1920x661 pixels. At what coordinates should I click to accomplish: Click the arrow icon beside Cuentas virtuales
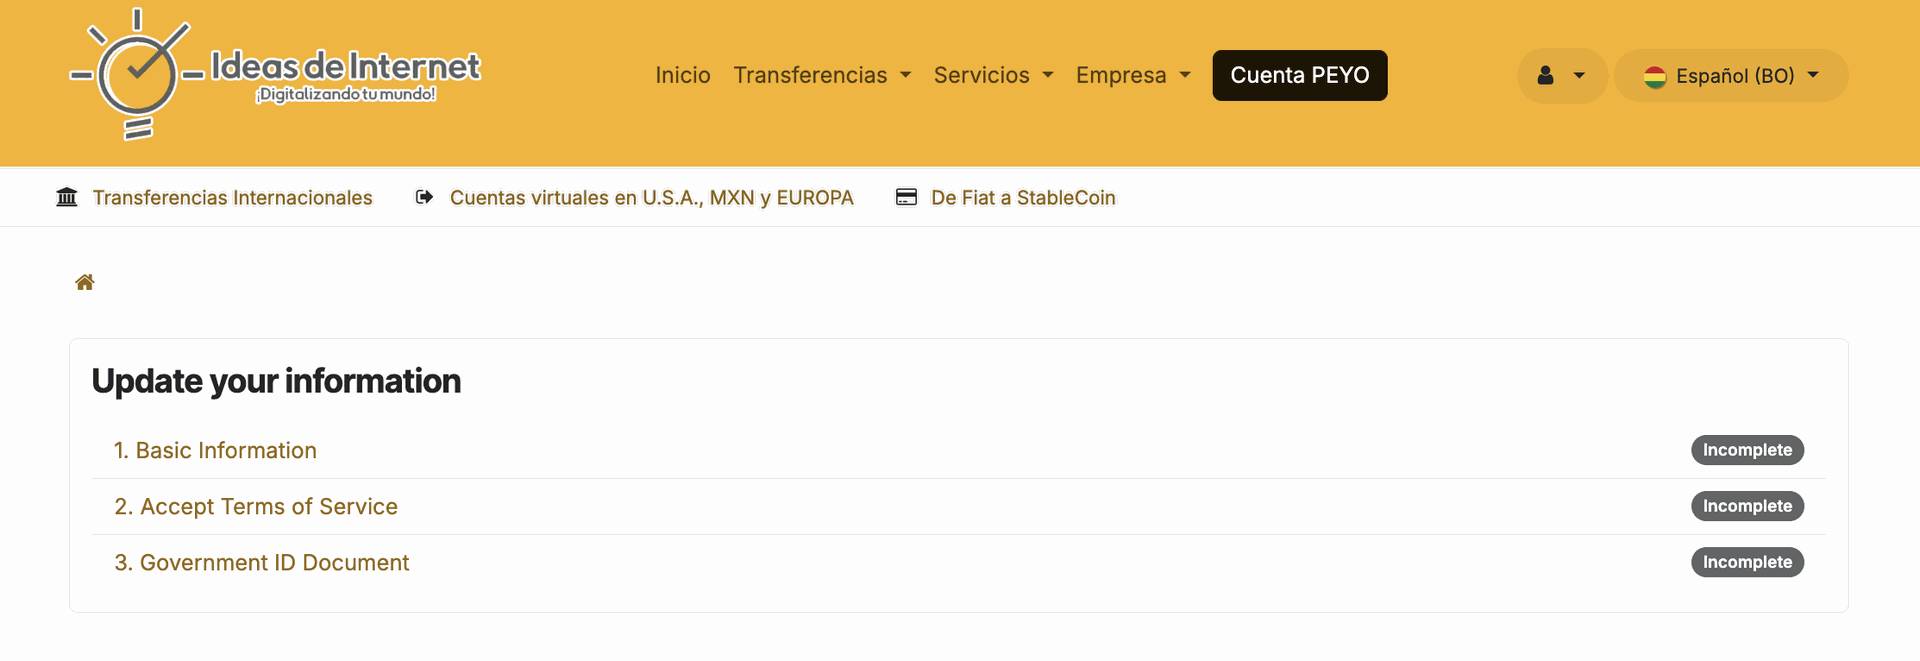(x=424, y=197)
